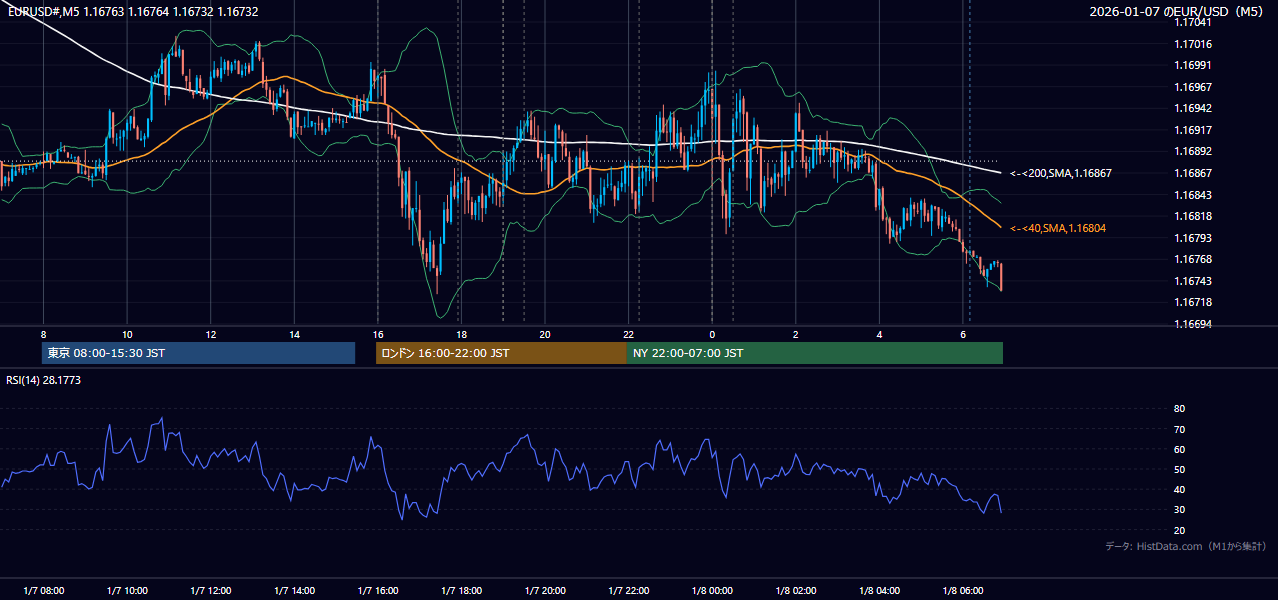
Task: Click price axis value 1.16818
Action: [x=1193, y=216]
